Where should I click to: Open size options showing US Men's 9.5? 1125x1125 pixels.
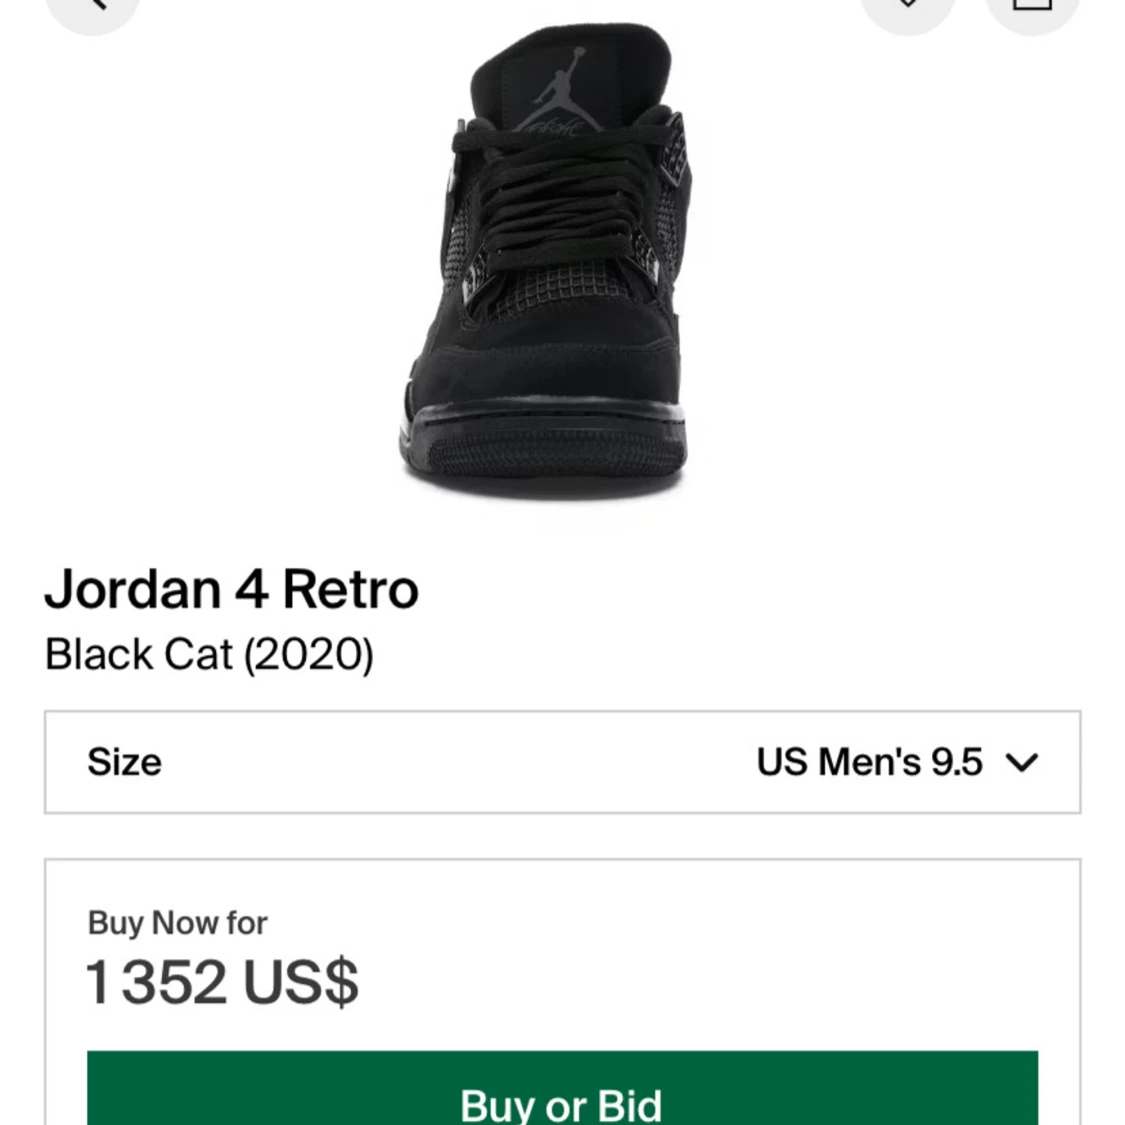[x=868, y=762]
